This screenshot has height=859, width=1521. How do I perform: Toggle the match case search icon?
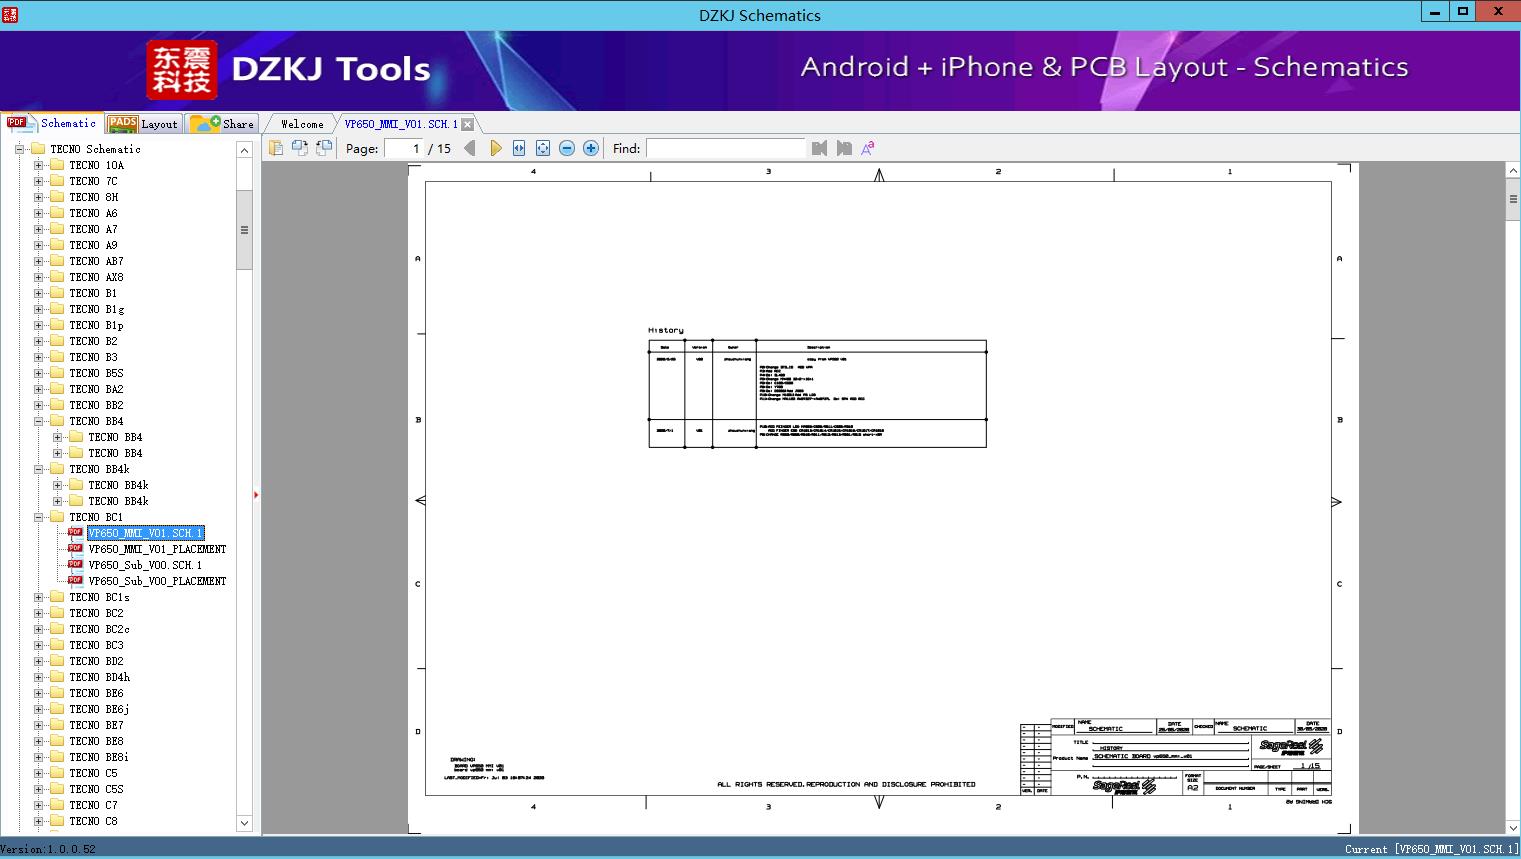coord(868,148)
